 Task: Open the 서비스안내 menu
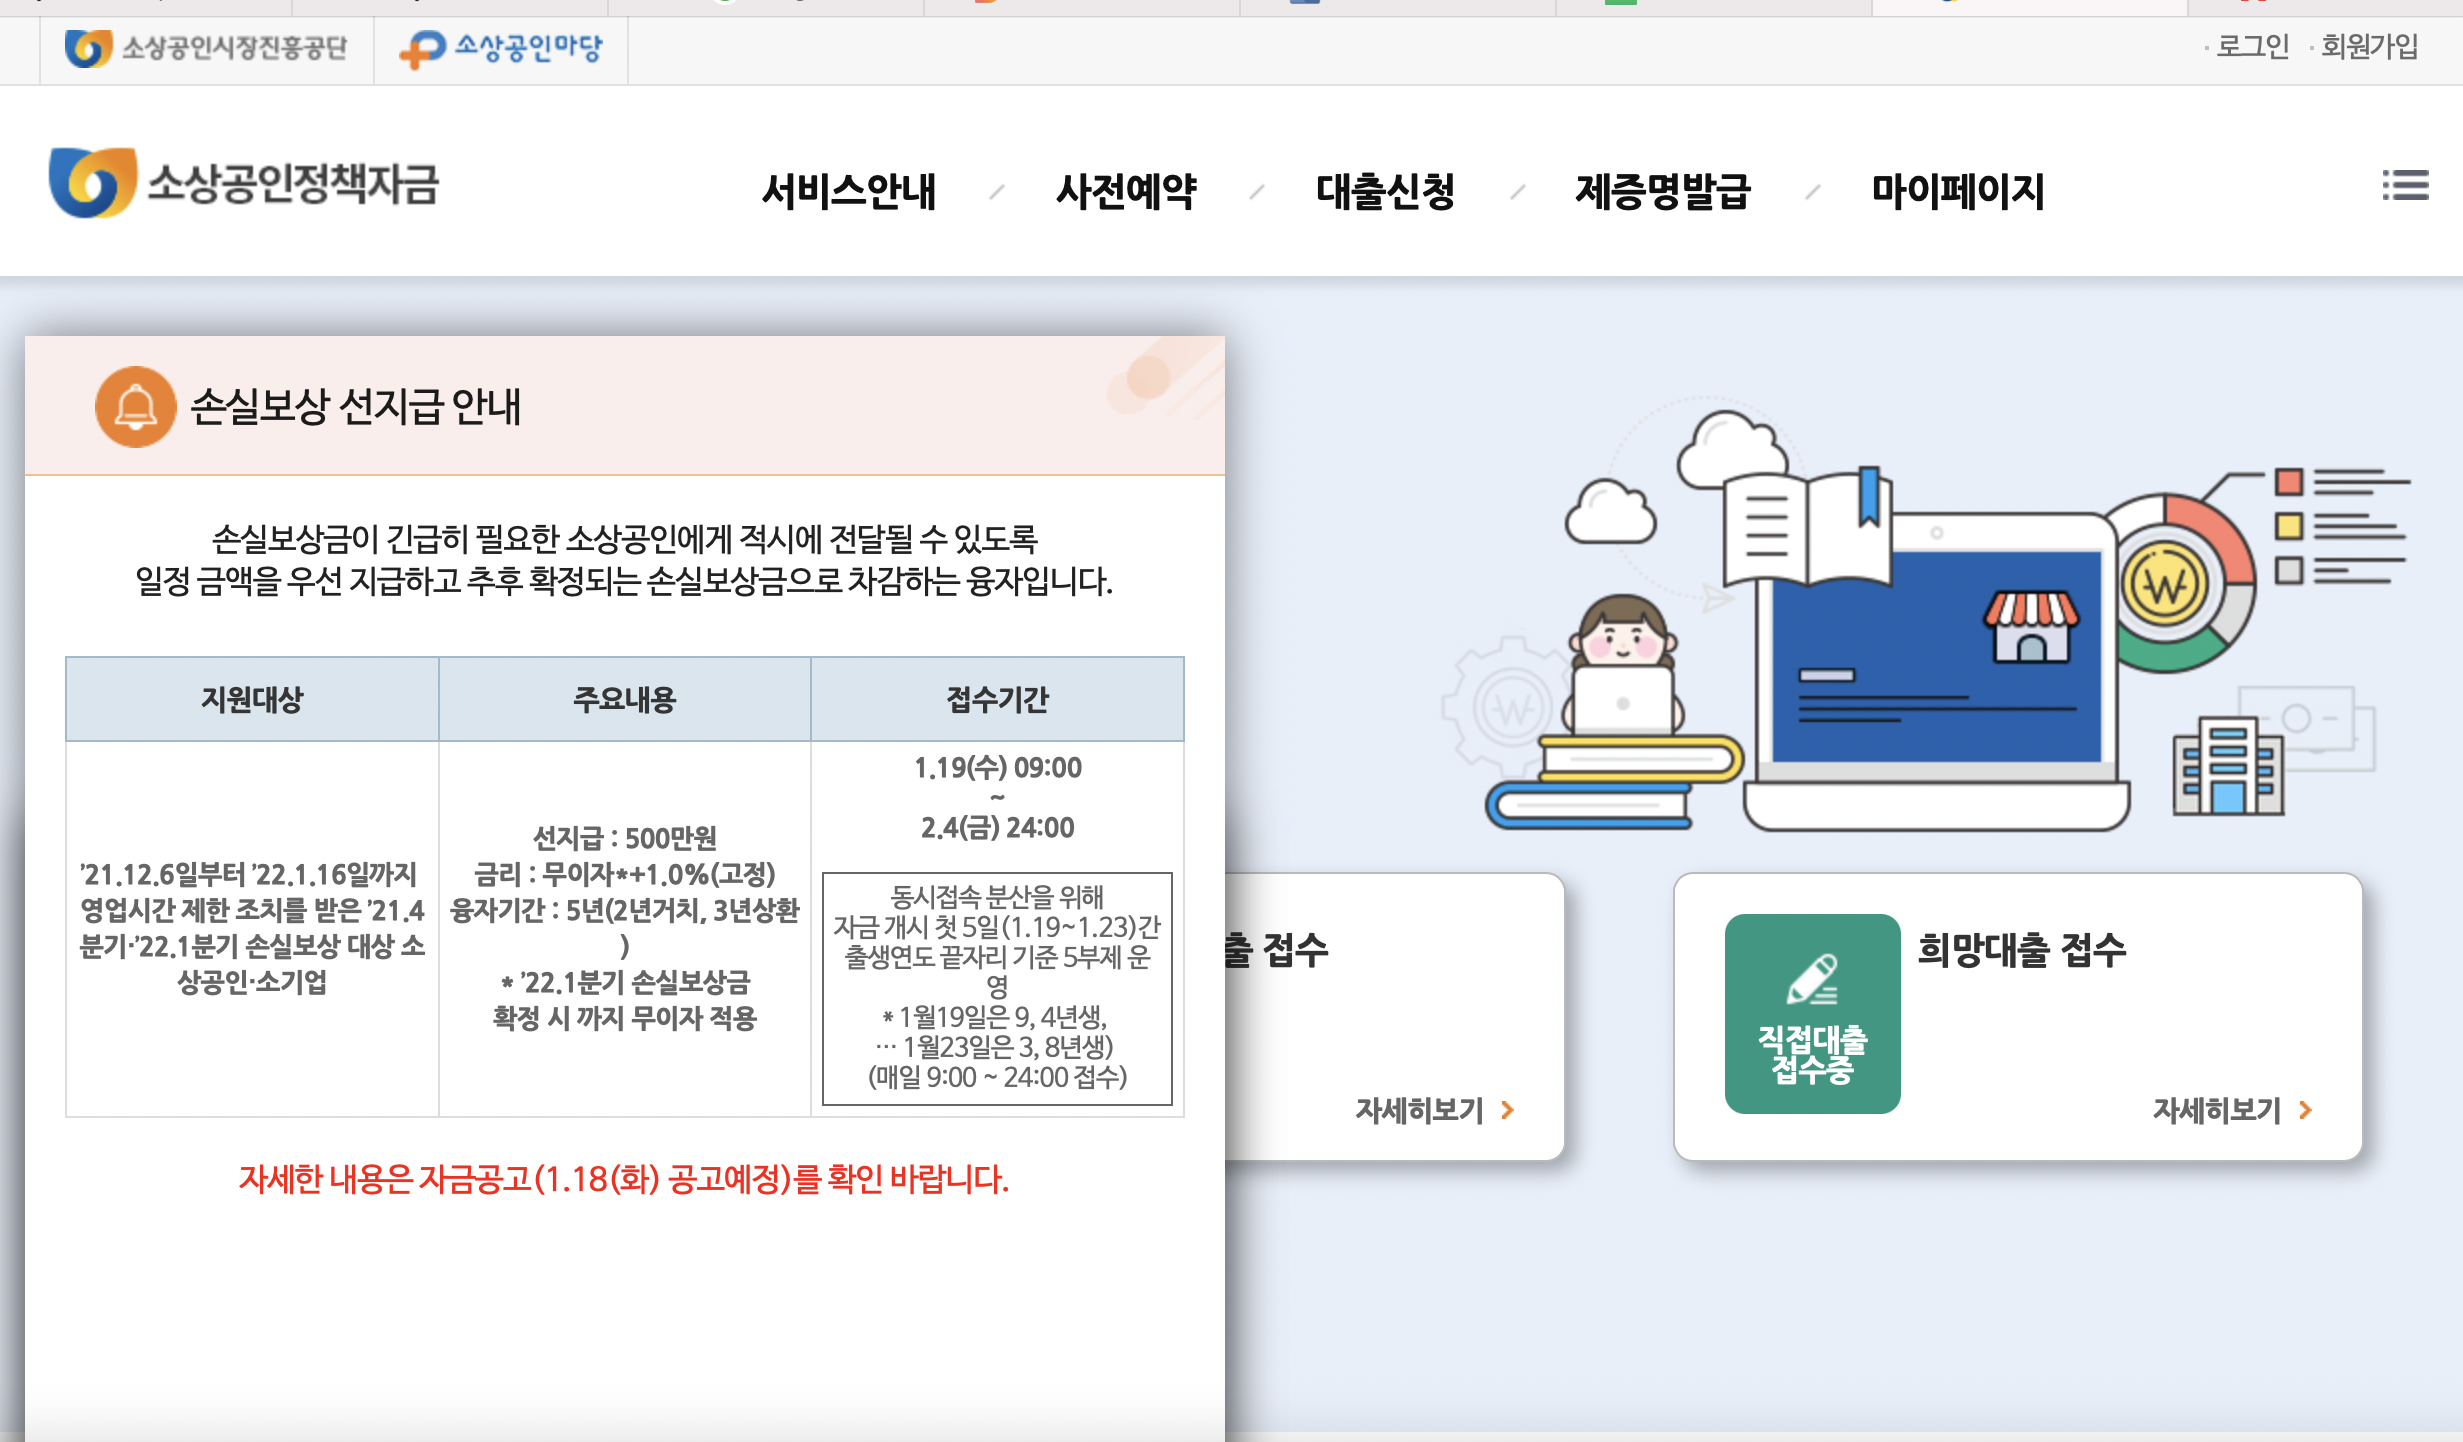click(849, 191)
